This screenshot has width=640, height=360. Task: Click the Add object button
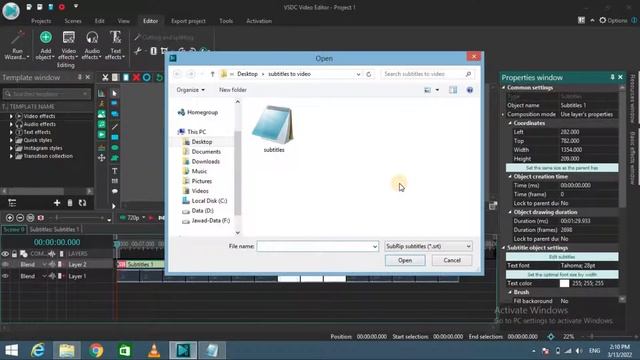[46, 45]
